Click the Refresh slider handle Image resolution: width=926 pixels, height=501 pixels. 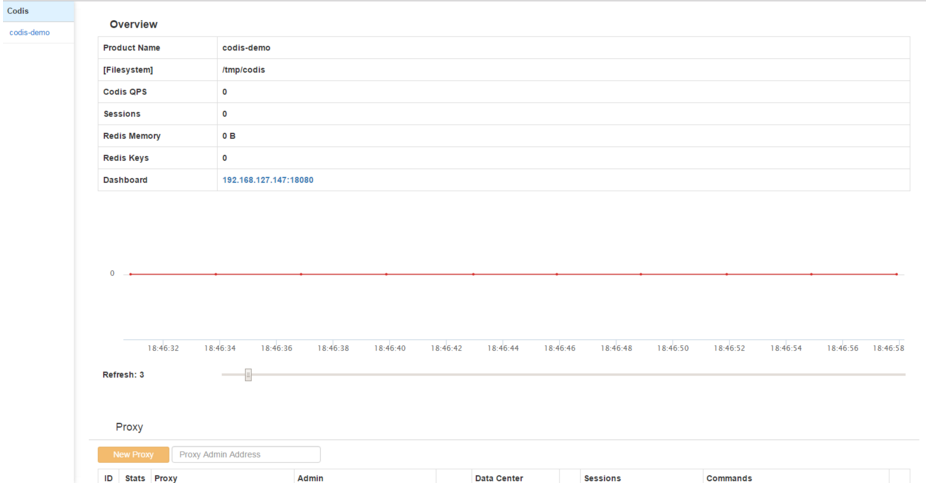click(248, 375)
